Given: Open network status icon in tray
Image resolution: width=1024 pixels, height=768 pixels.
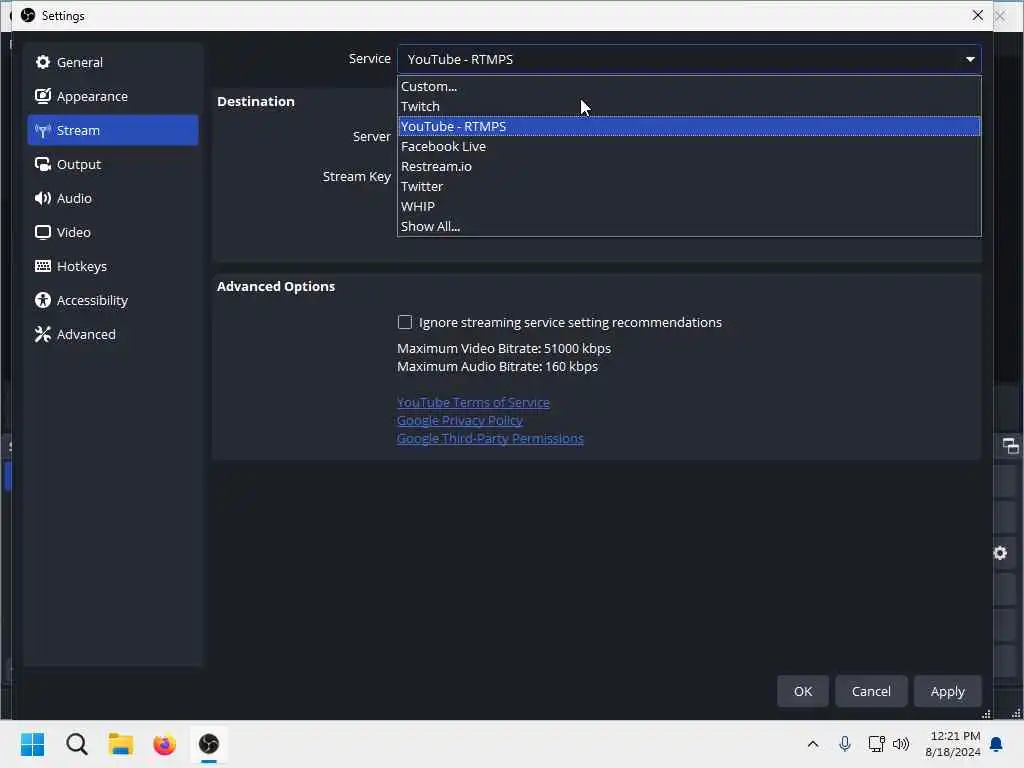Looking at the screenshot, I should [x=876, y=744].
